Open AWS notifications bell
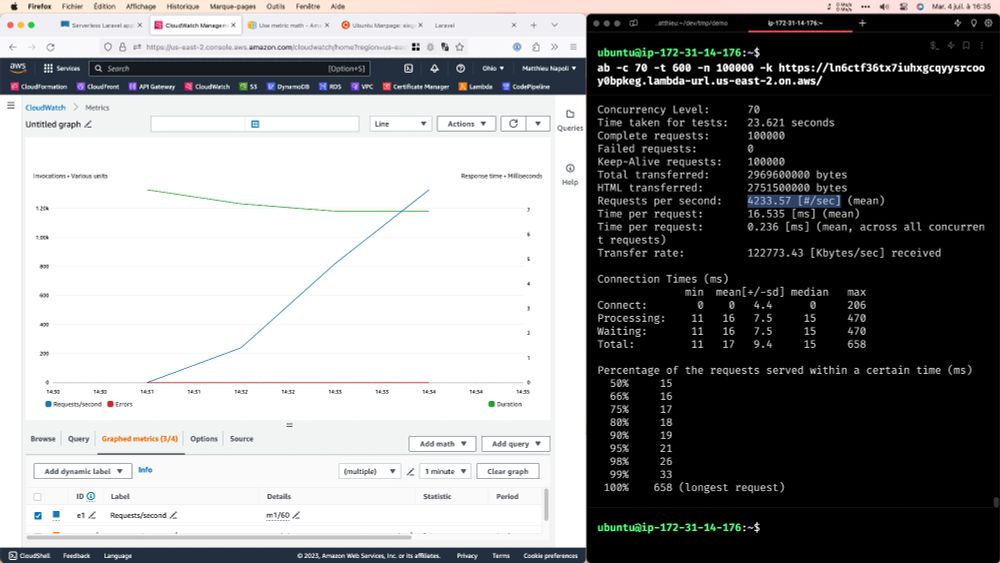Screen dimensions: 1000x563 434,68
